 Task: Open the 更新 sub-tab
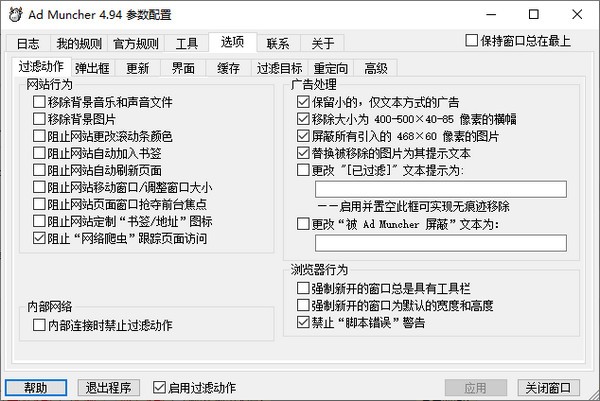point(138,68)
